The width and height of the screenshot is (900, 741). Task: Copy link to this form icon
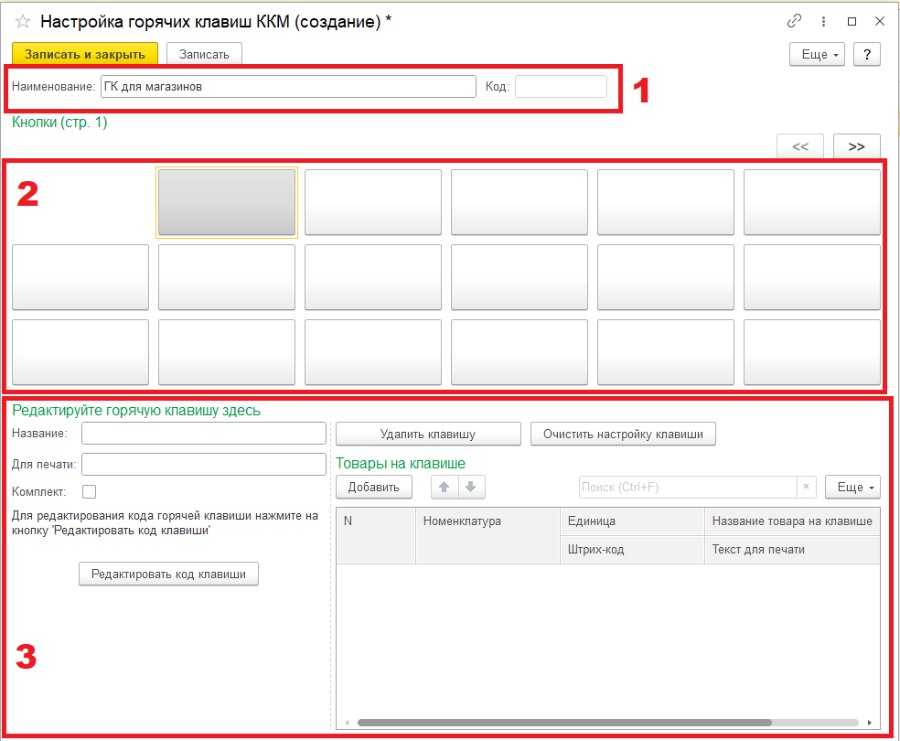point(794,21)
